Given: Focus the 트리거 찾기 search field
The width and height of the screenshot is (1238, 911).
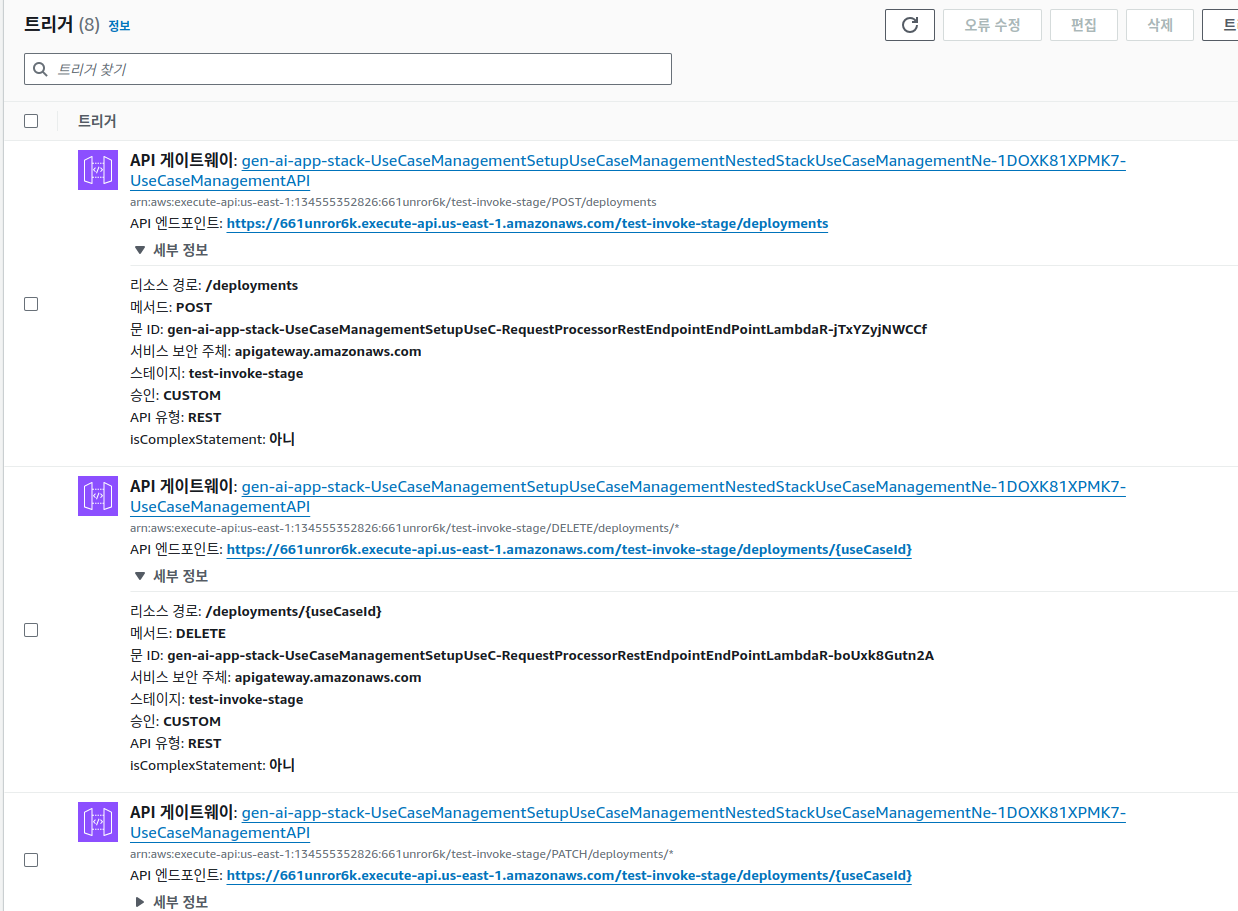Looking at the screenshot, I should tap(360, 69).
